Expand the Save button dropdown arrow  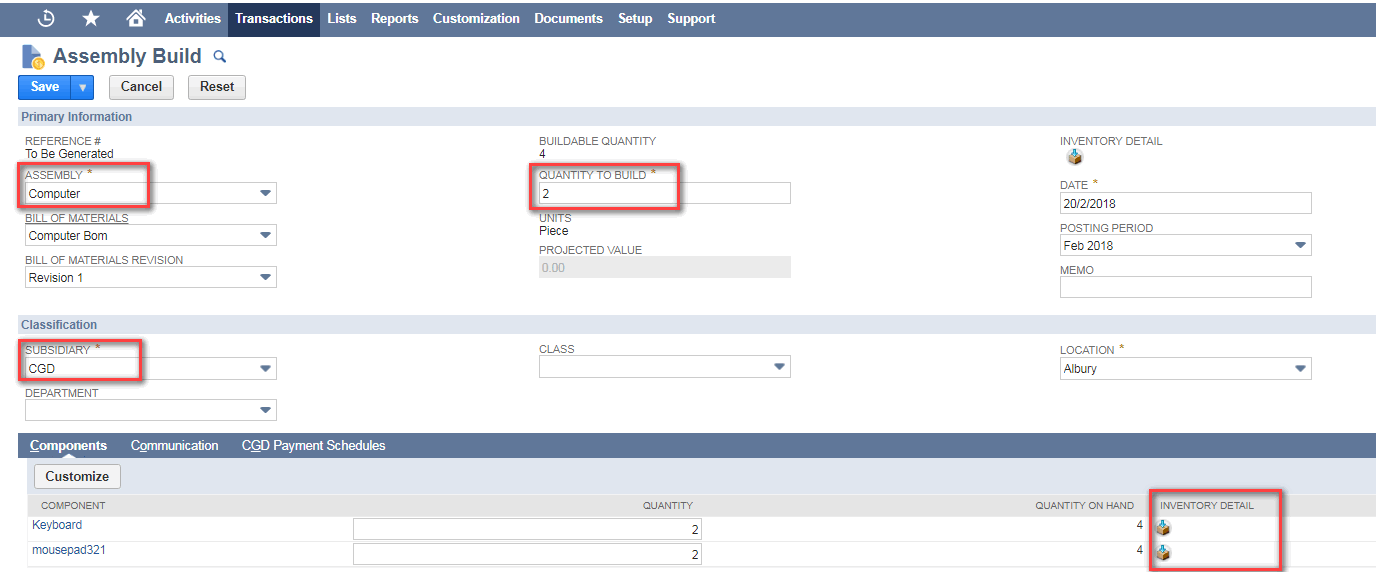pos(83,87)
